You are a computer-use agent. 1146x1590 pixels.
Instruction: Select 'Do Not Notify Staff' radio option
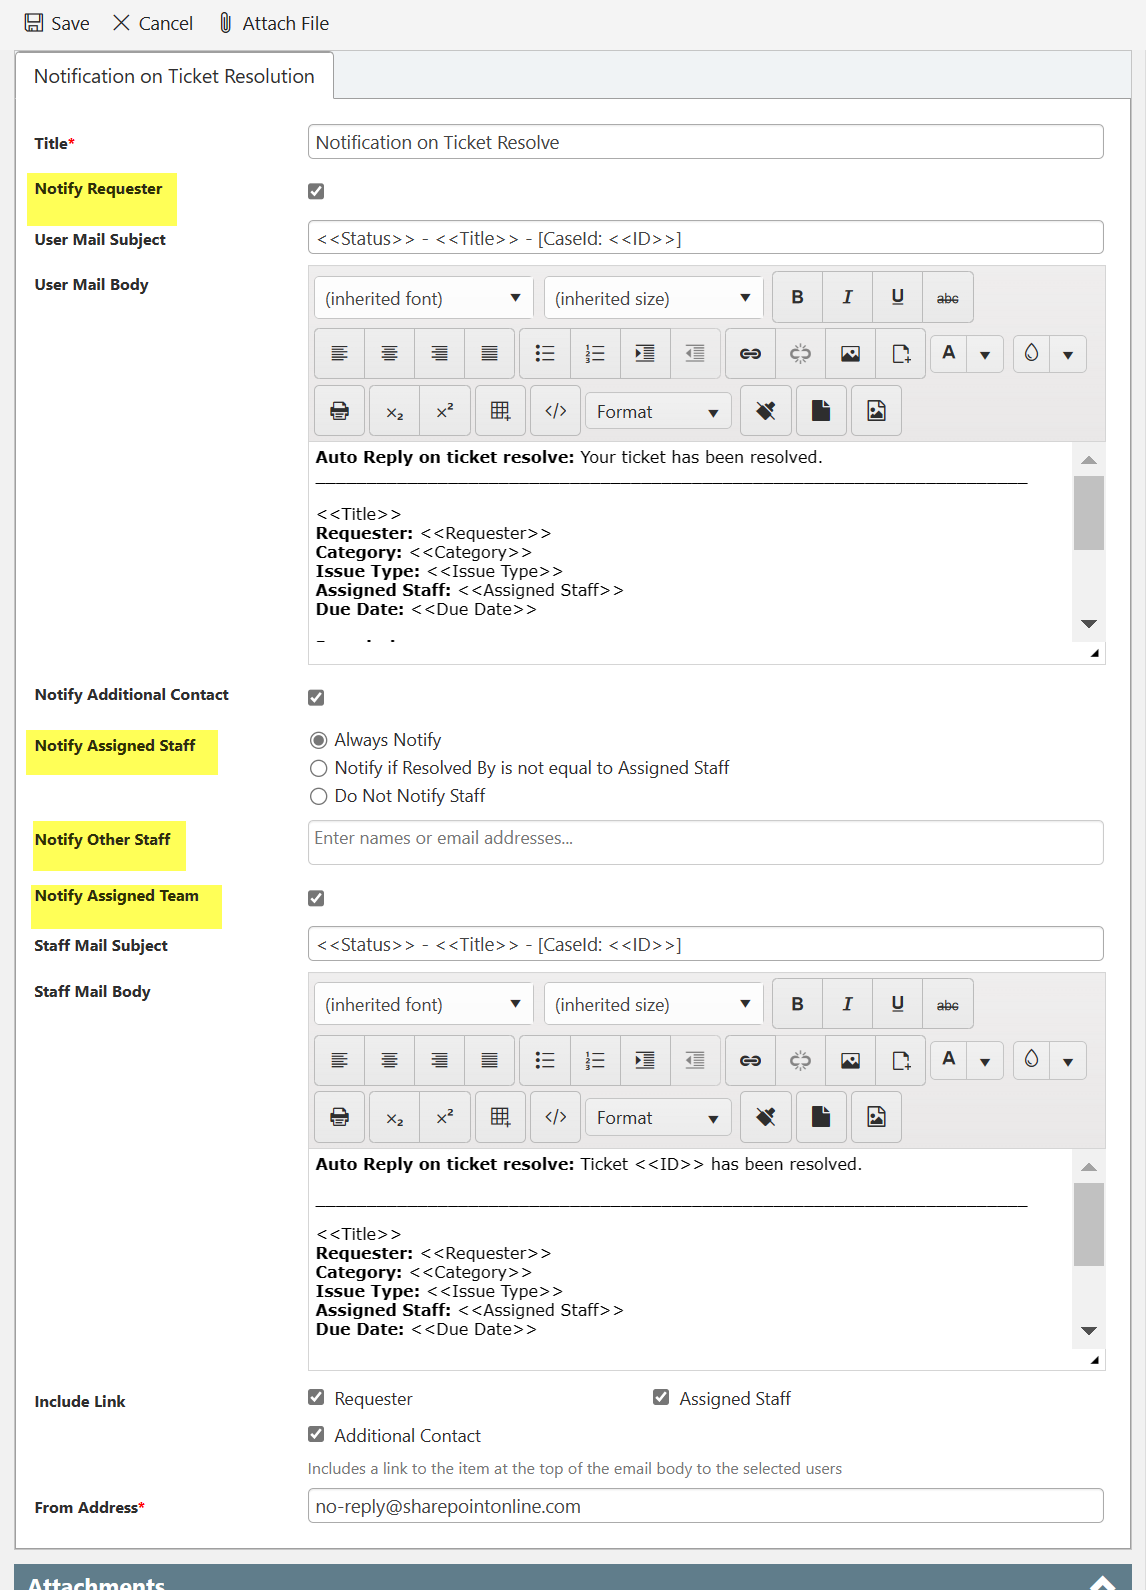(319, 796)
